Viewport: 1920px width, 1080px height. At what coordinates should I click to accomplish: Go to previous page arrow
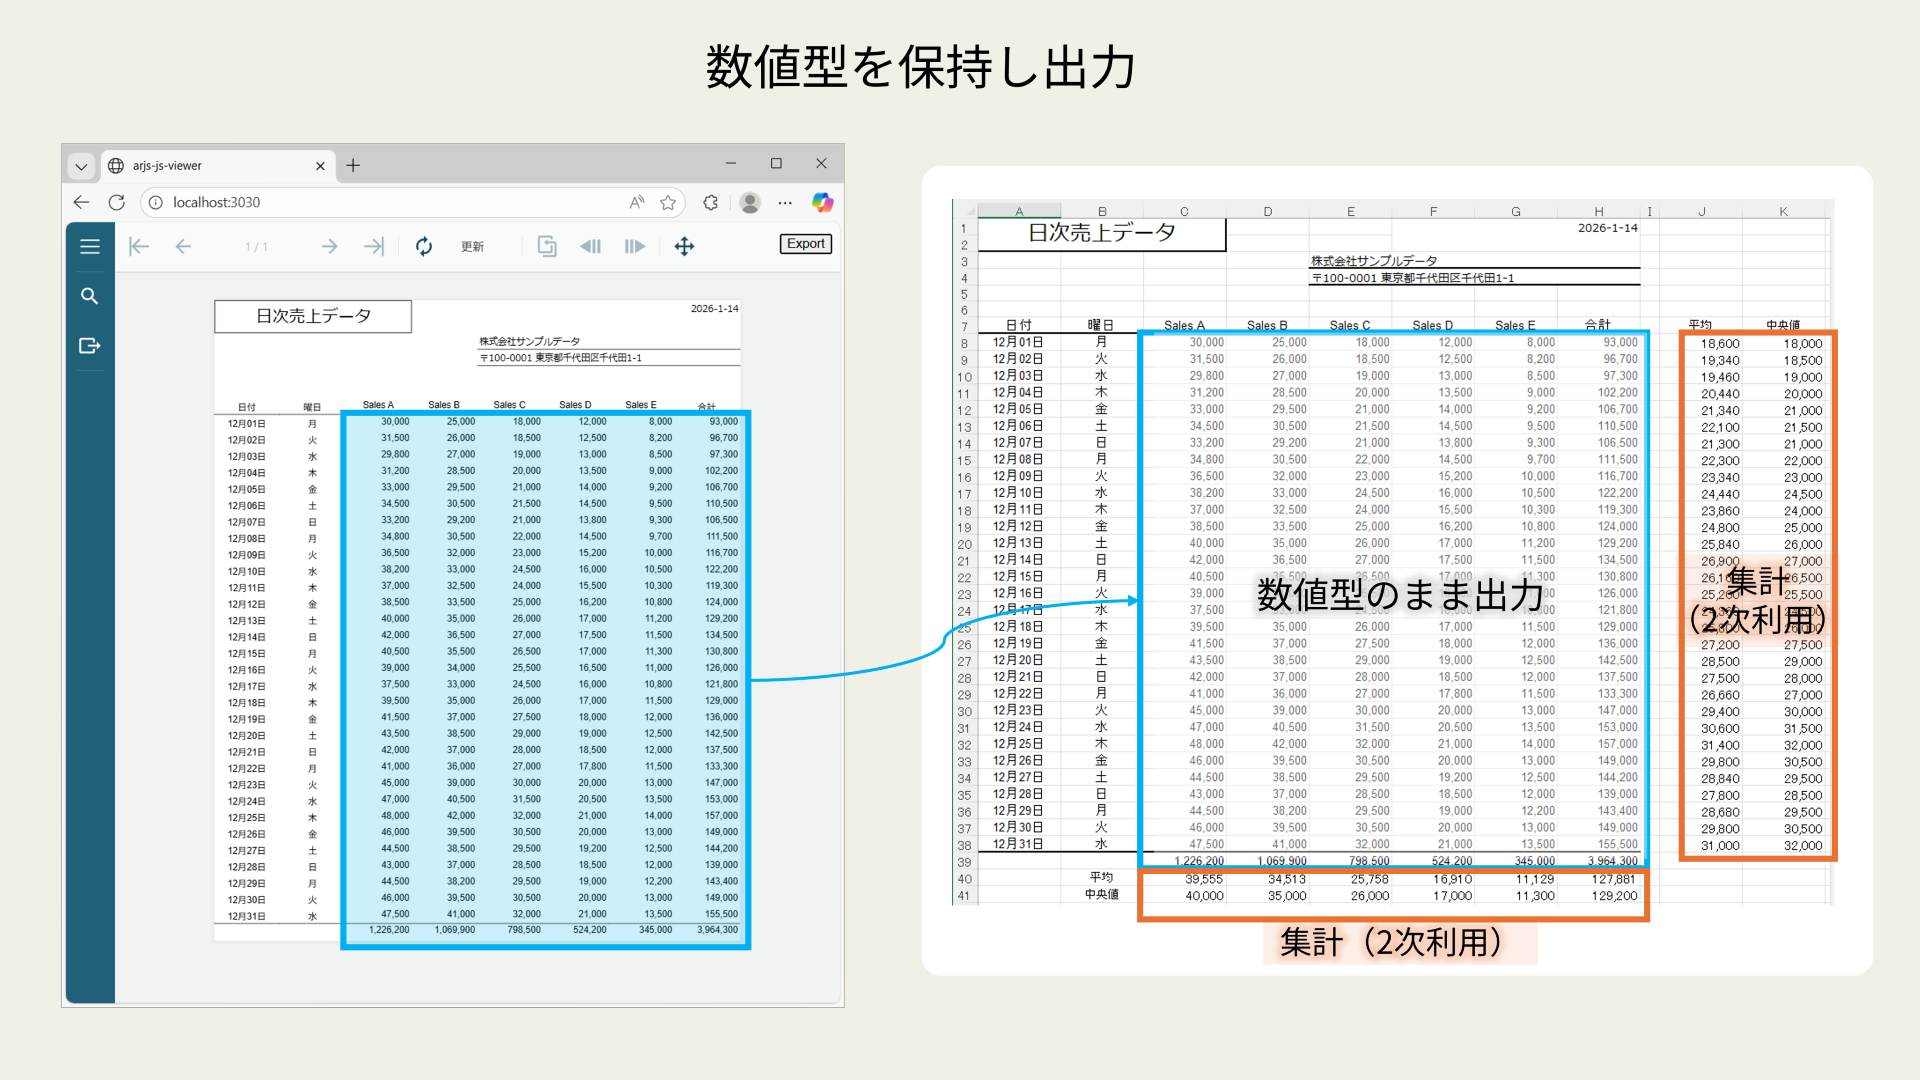tap(183, 246)
